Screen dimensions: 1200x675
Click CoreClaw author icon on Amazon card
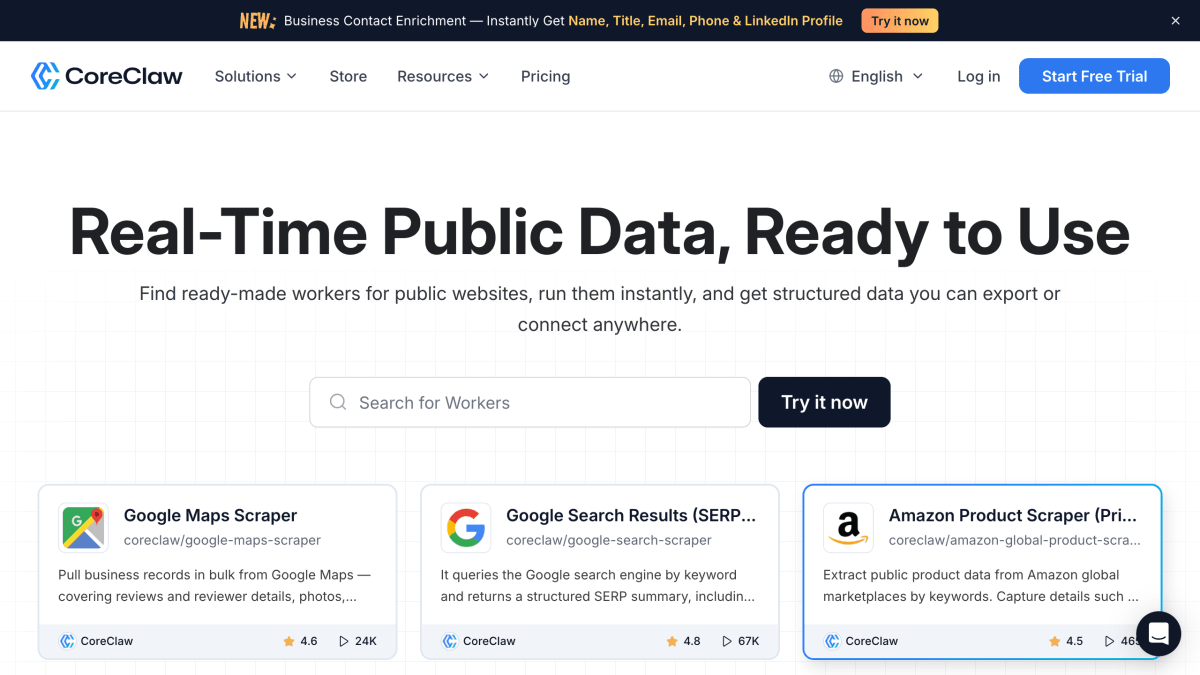(x=832, y=641)
